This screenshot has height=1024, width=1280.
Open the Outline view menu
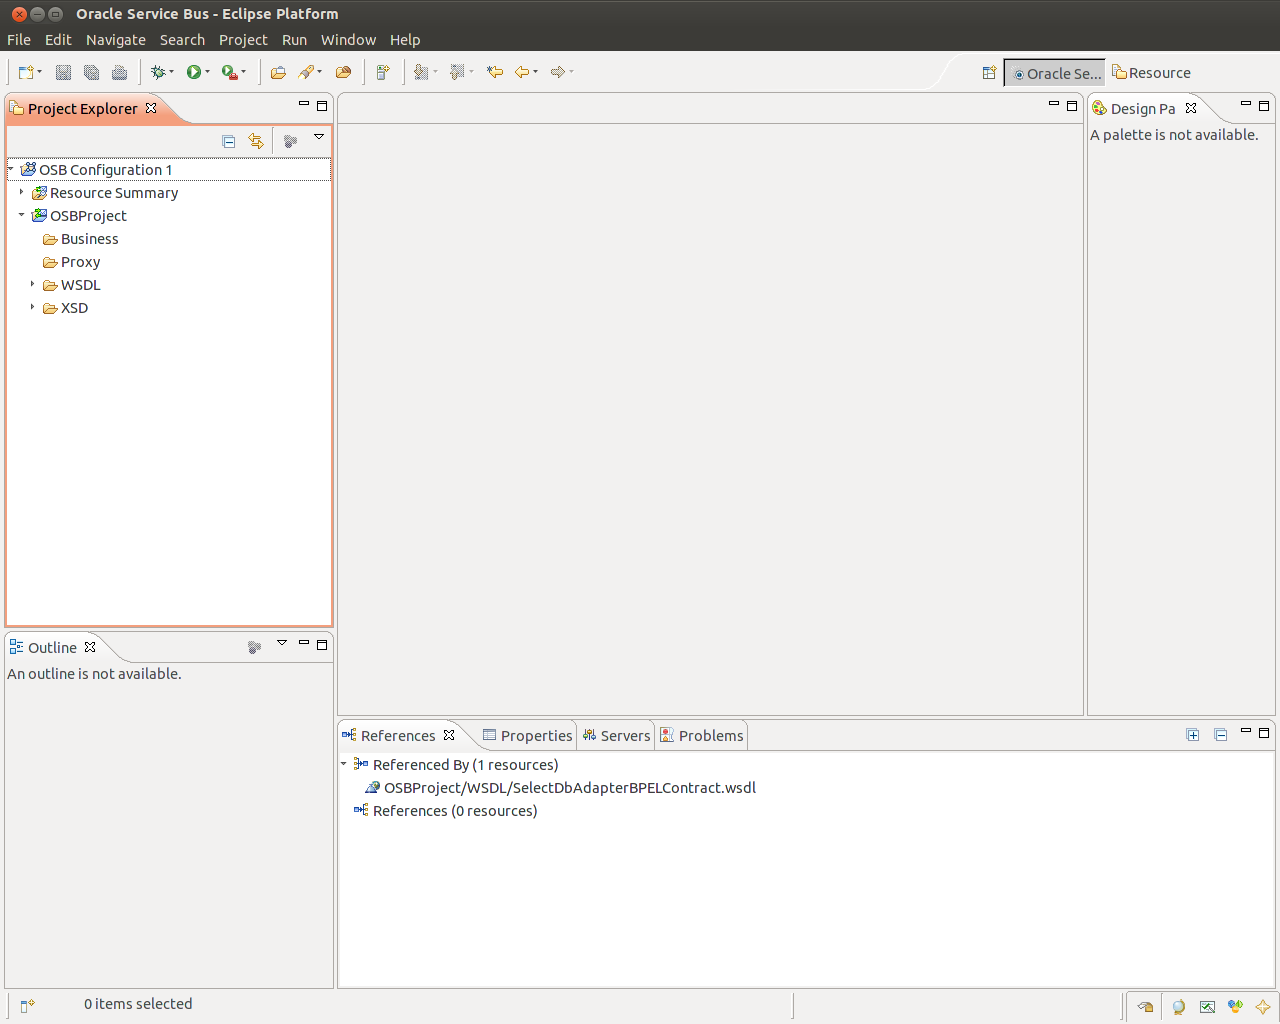click(x=282, y=643)
